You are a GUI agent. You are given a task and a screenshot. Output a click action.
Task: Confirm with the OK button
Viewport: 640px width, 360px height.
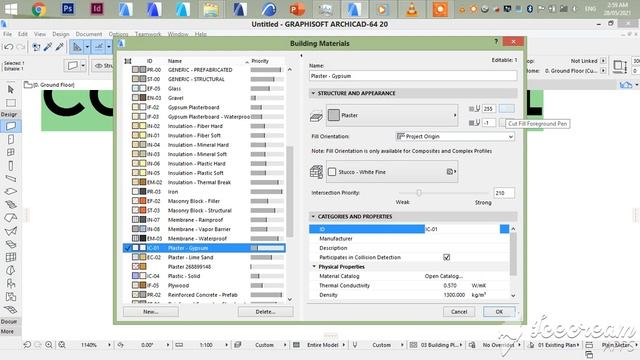tap(499, 311)
